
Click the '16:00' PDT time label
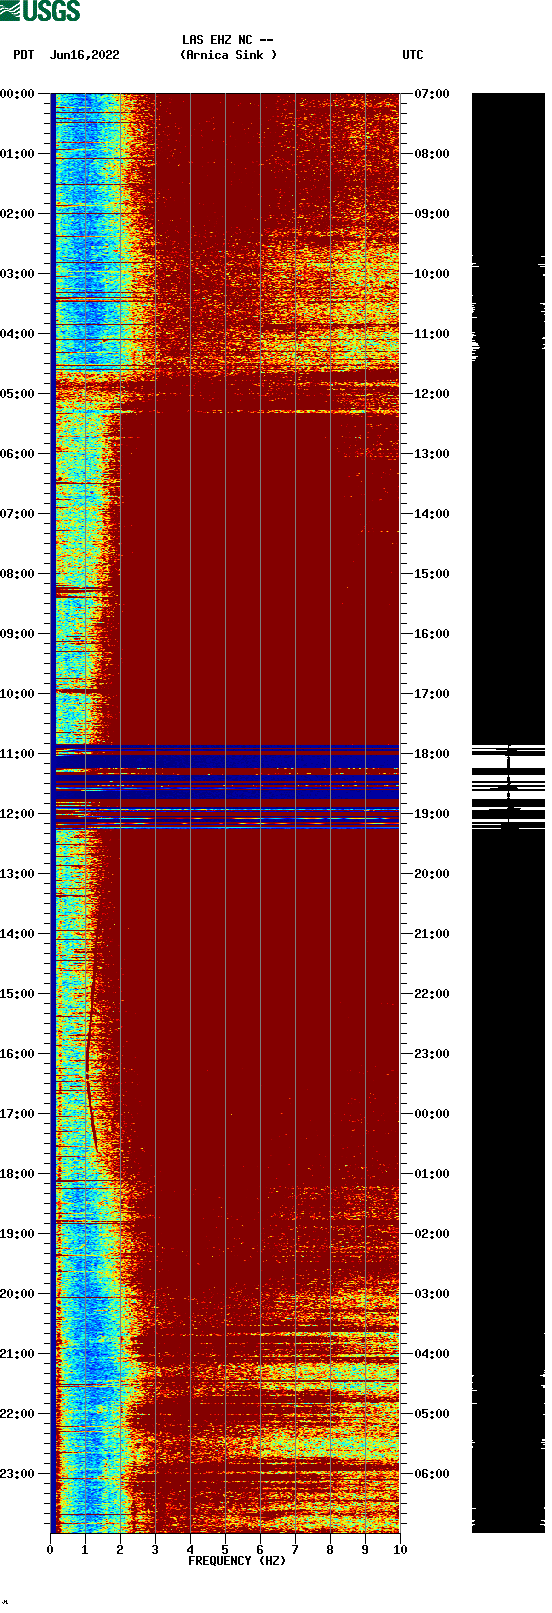17,1054
